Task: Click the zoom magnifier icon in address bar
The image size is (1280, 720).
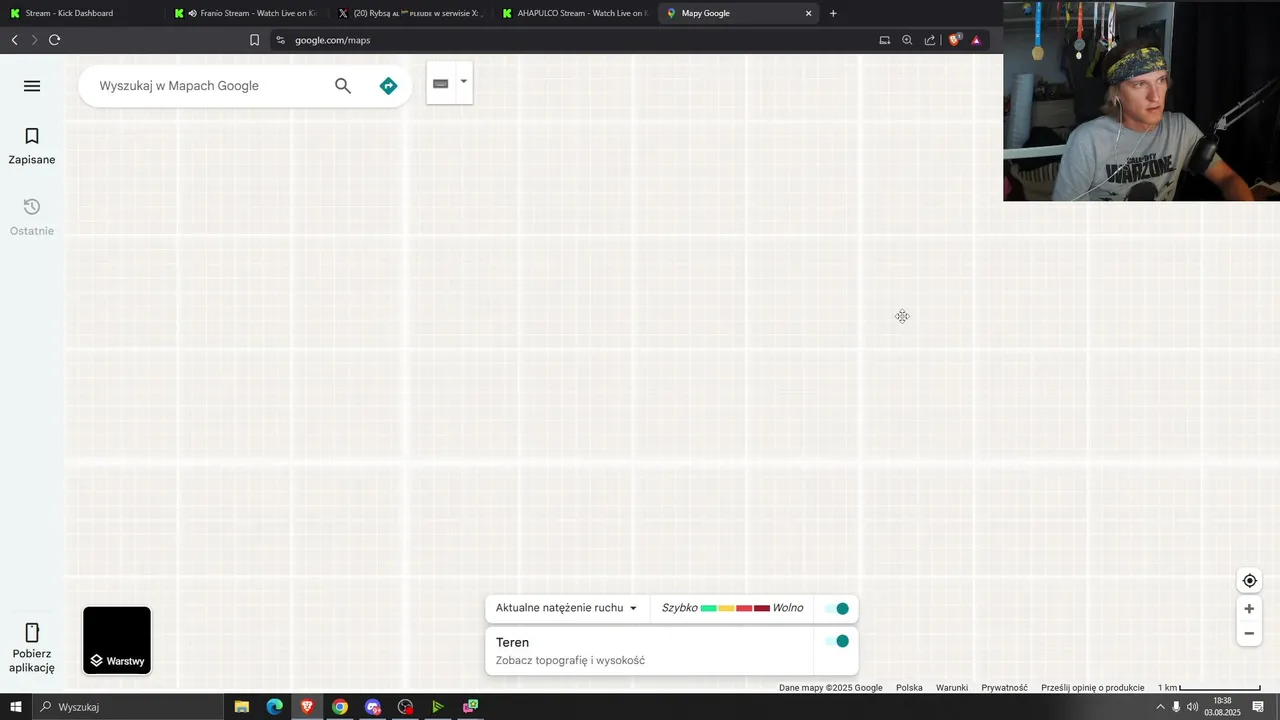Action: [907, 40]
